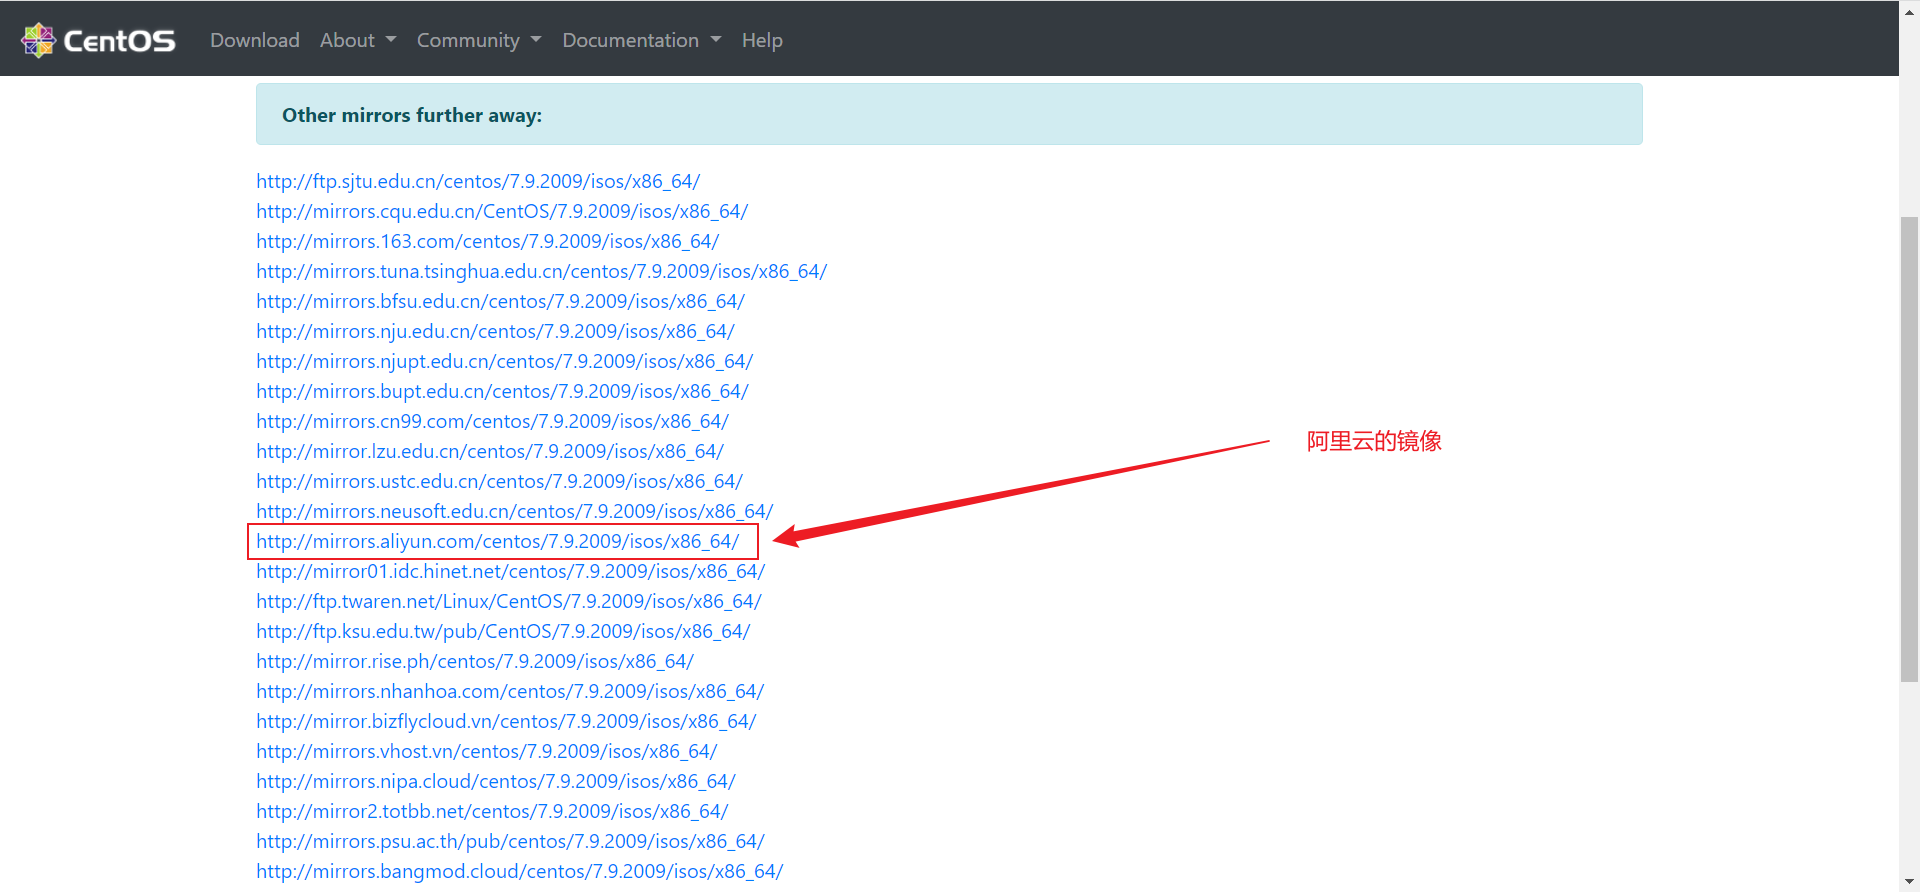Open the mirror2.totbb.net mirror link
Image resolution: width=1920 pixels, height=892 pixels.
(x=492, y=811)
